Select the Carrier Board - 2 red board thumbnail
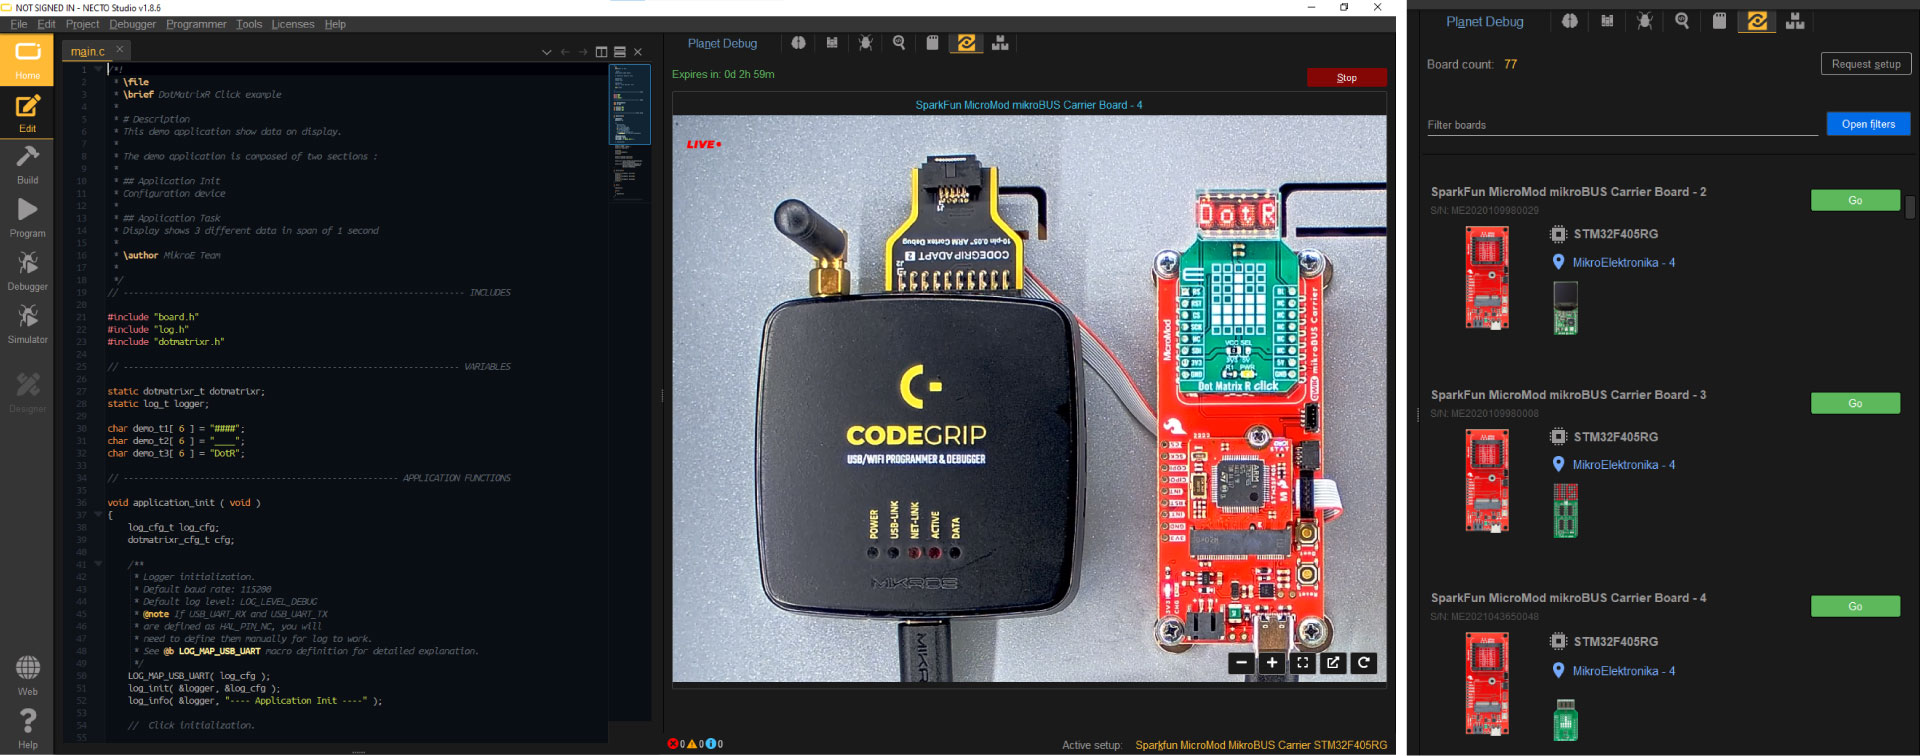This screenshot has height=756, width=1920. (1487, 278)
